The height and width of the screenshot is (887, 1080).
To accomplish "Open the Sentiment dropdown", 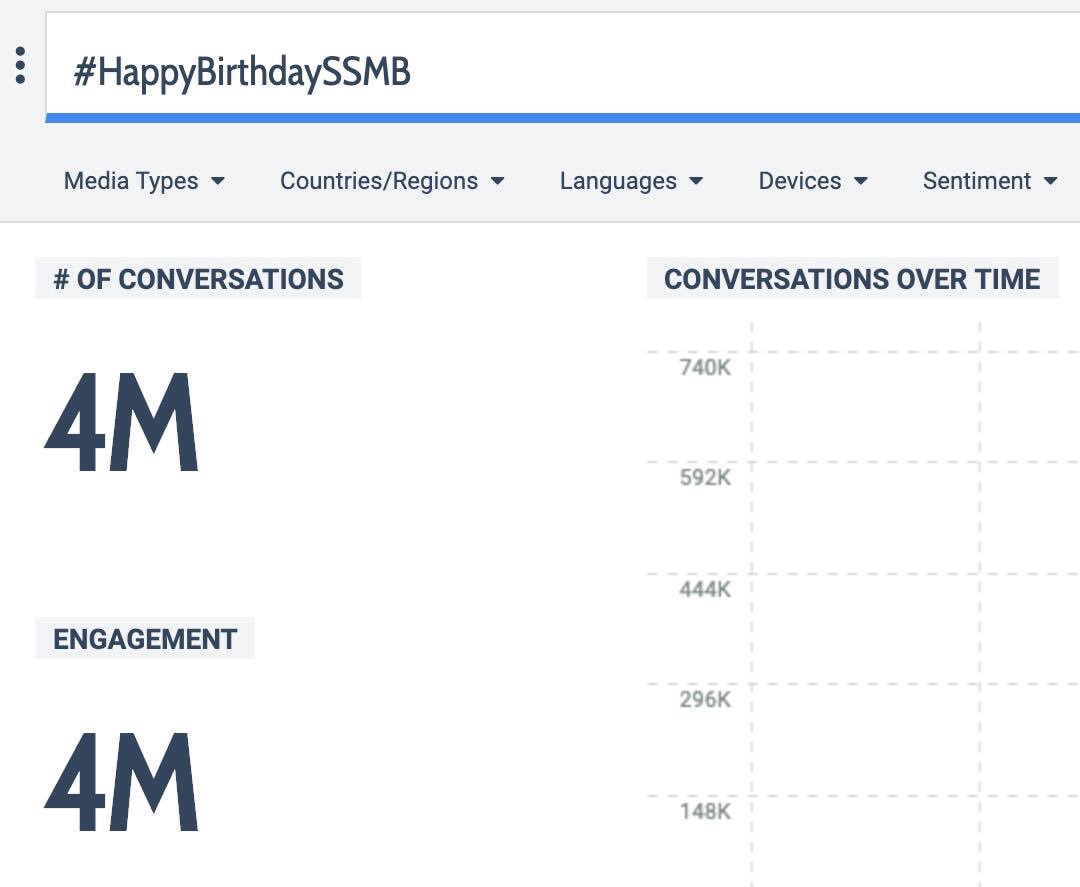I will pos(990,181).
